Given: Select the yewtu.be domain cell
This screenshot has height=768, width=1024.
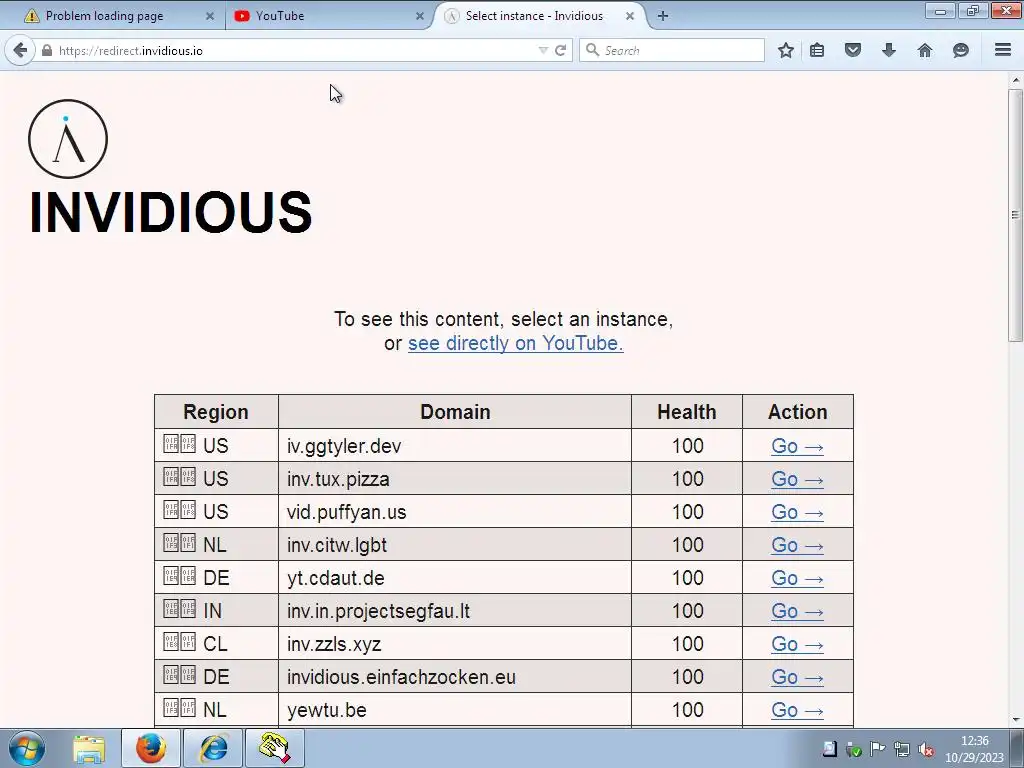Looking at the screenshot, I should point(455,710).
